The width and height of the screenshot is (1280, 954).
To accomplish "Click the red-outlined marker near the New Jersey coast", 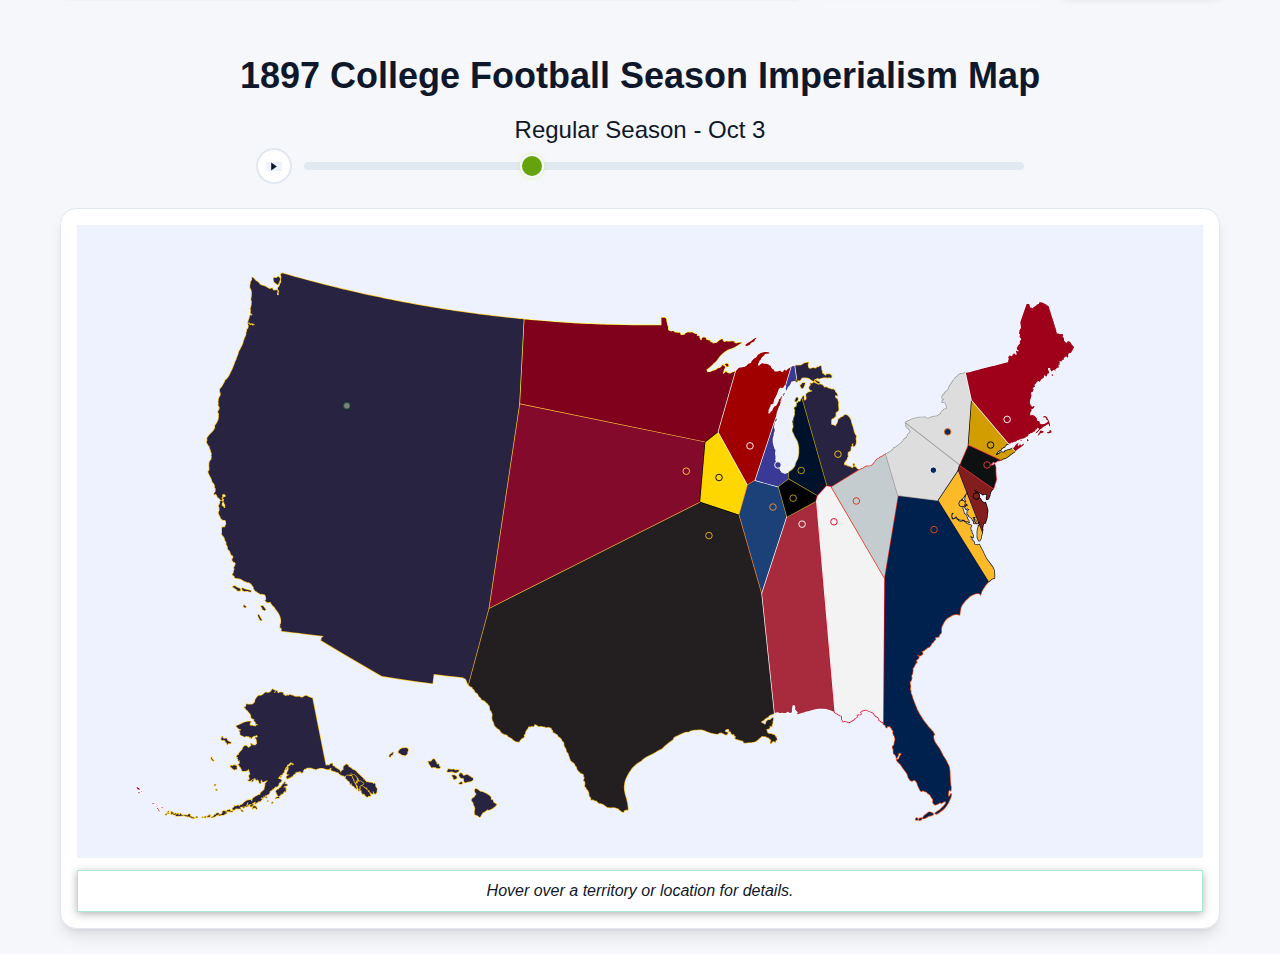I will pos(987,464).
